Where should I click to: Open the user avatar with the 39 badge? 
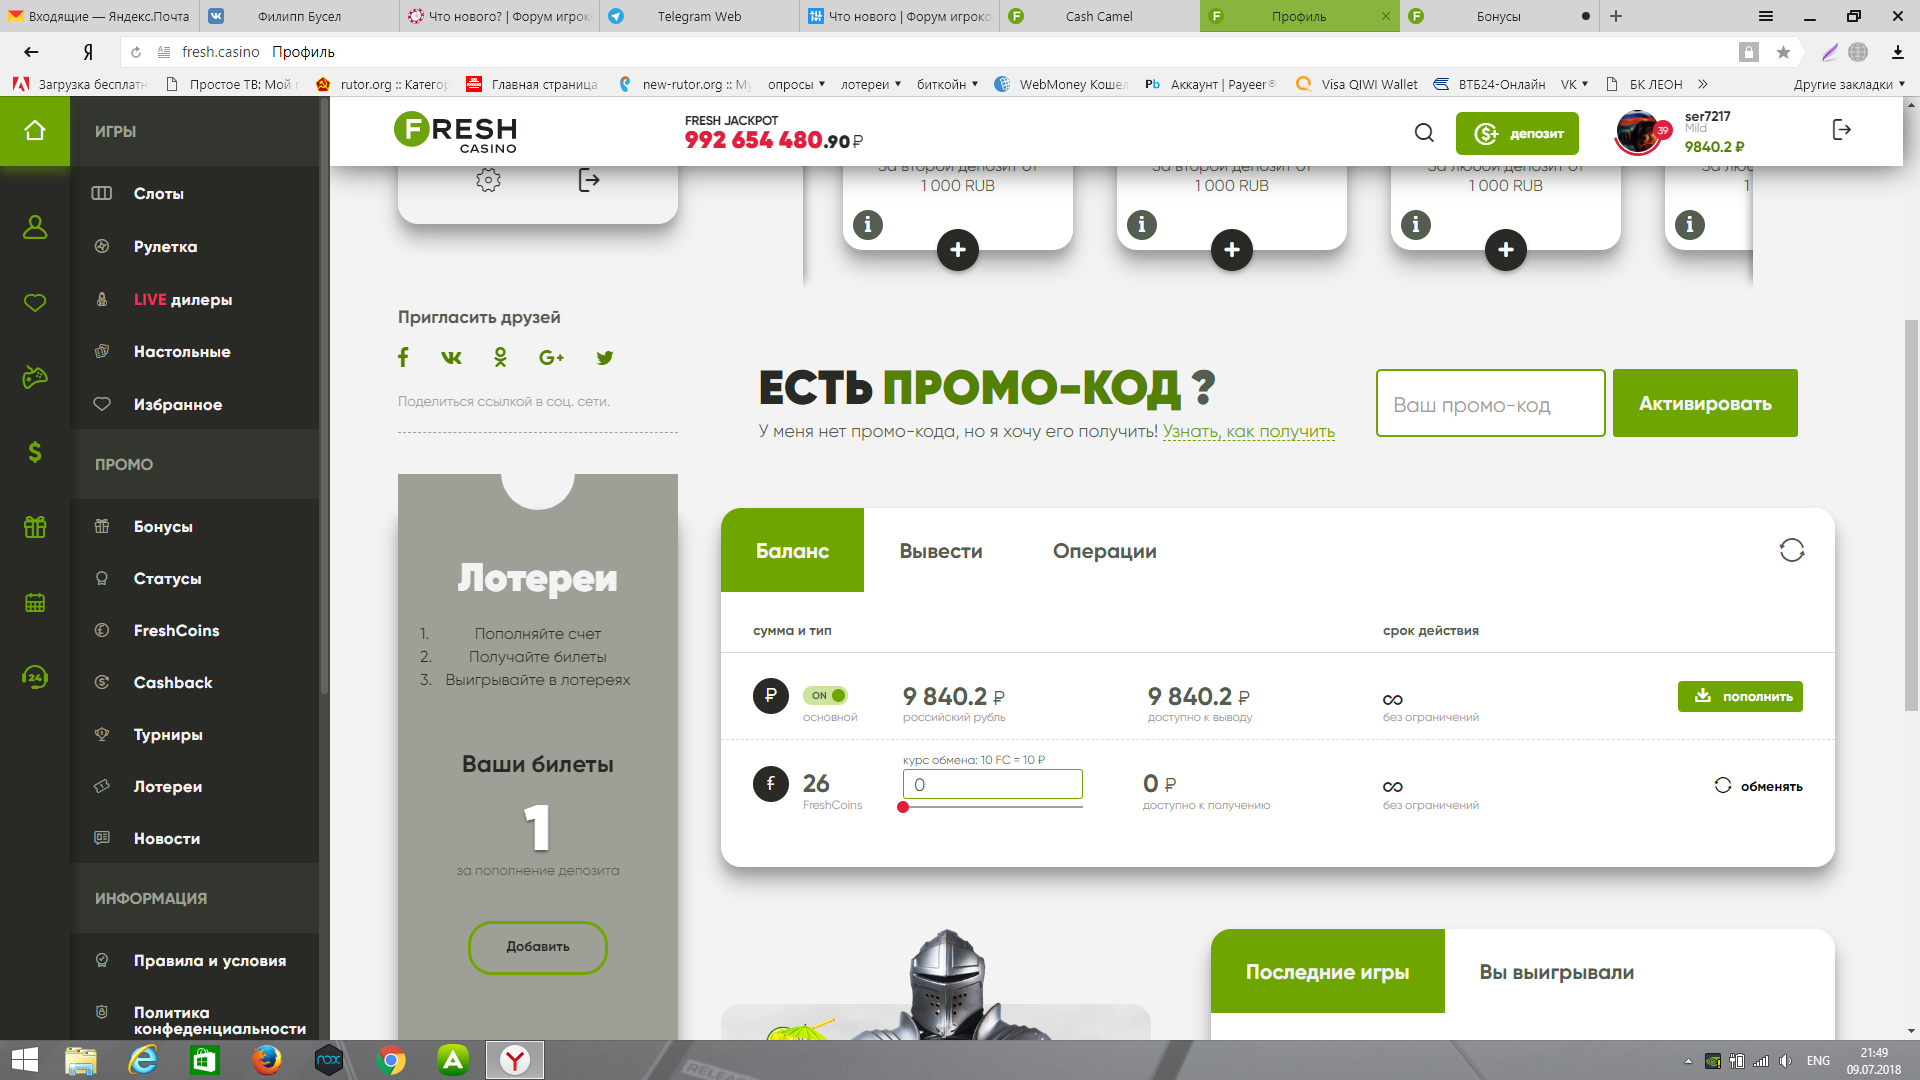click(x=1640, y=132)
